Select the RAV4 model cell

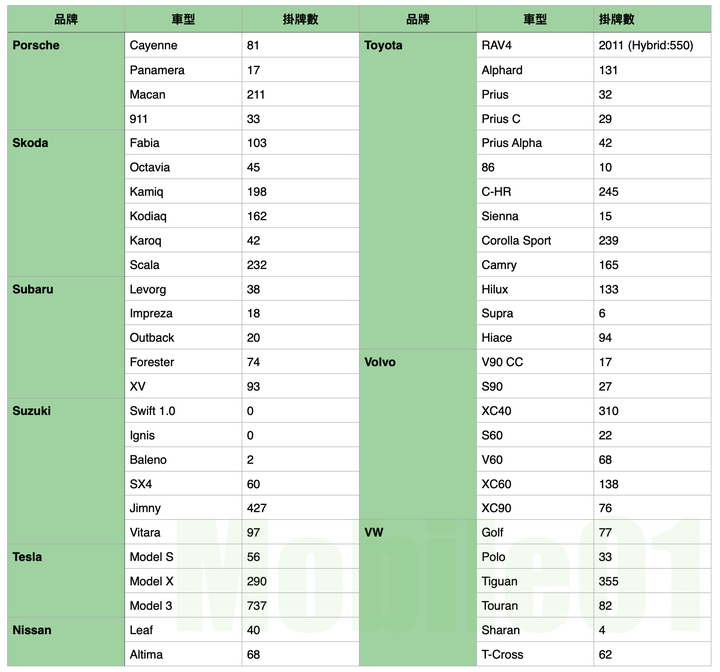535,45
